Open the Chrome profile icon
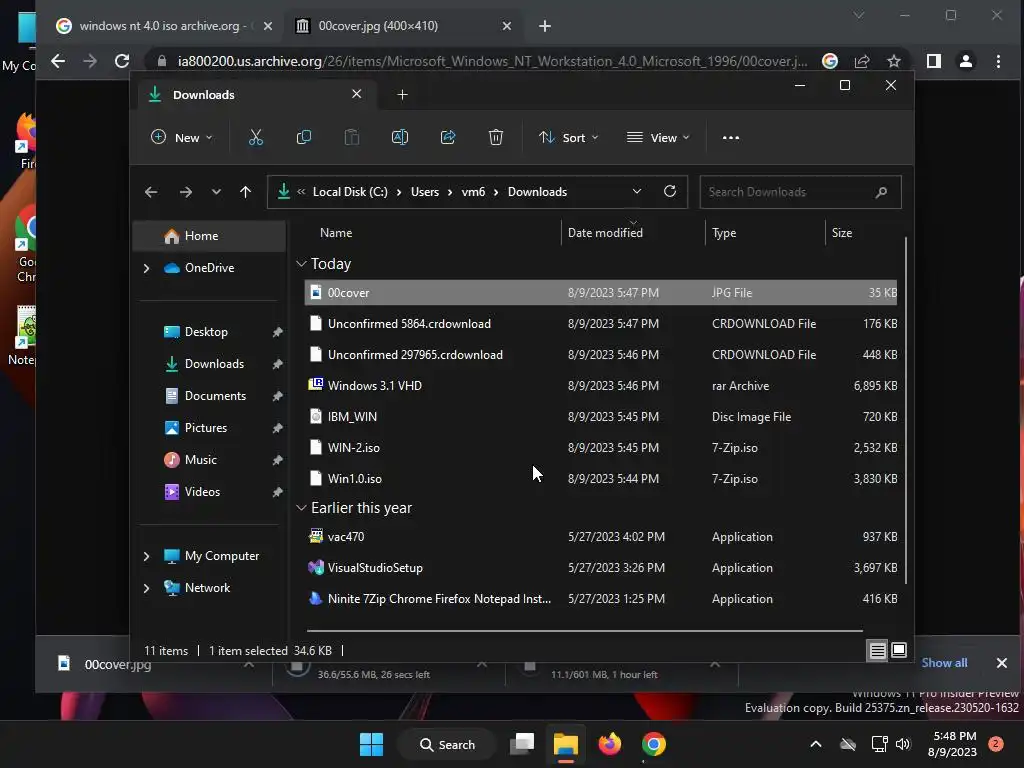This screenshot has width=1024, height=768. [966, 61]
